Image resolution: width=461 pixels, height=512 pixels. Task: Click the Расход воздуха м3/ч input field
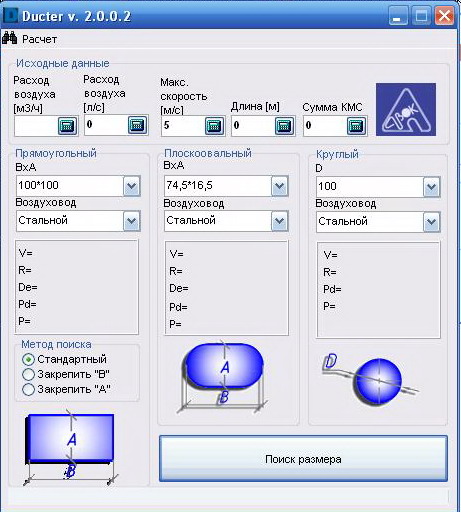pyautogui.click(x=36, y=126)
